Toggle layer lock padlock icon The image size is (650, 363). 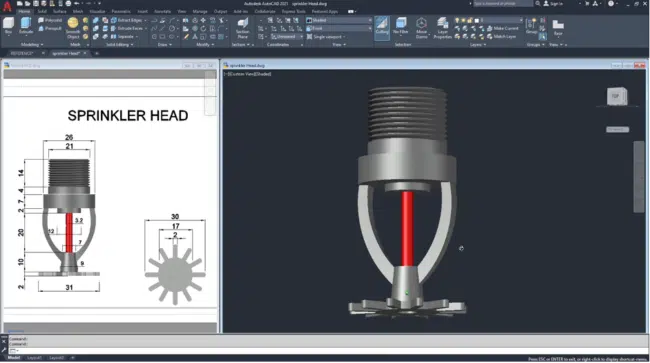470,20
